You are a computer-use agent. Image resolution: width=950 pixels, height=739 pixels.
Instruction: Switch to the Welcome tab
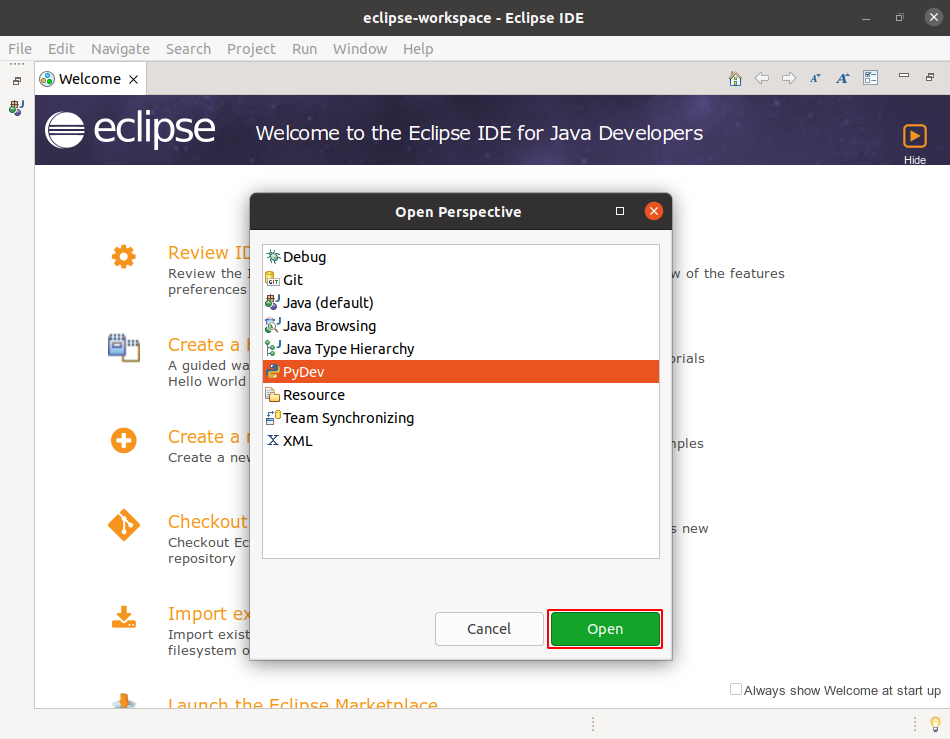pos(89,79)
